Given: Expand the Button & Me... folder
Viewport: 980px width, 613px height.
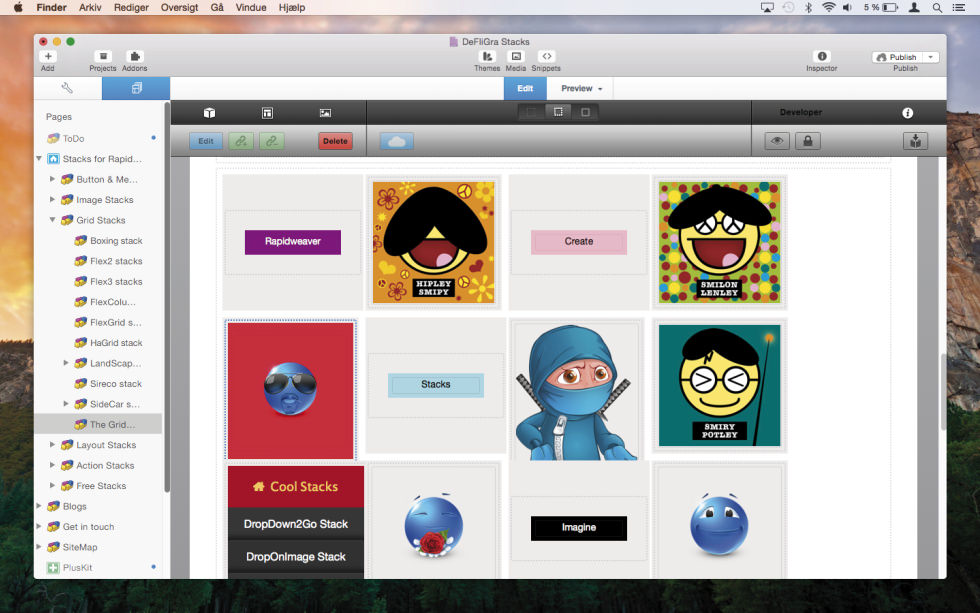Looking at the screenshot, I should point(52,179).
